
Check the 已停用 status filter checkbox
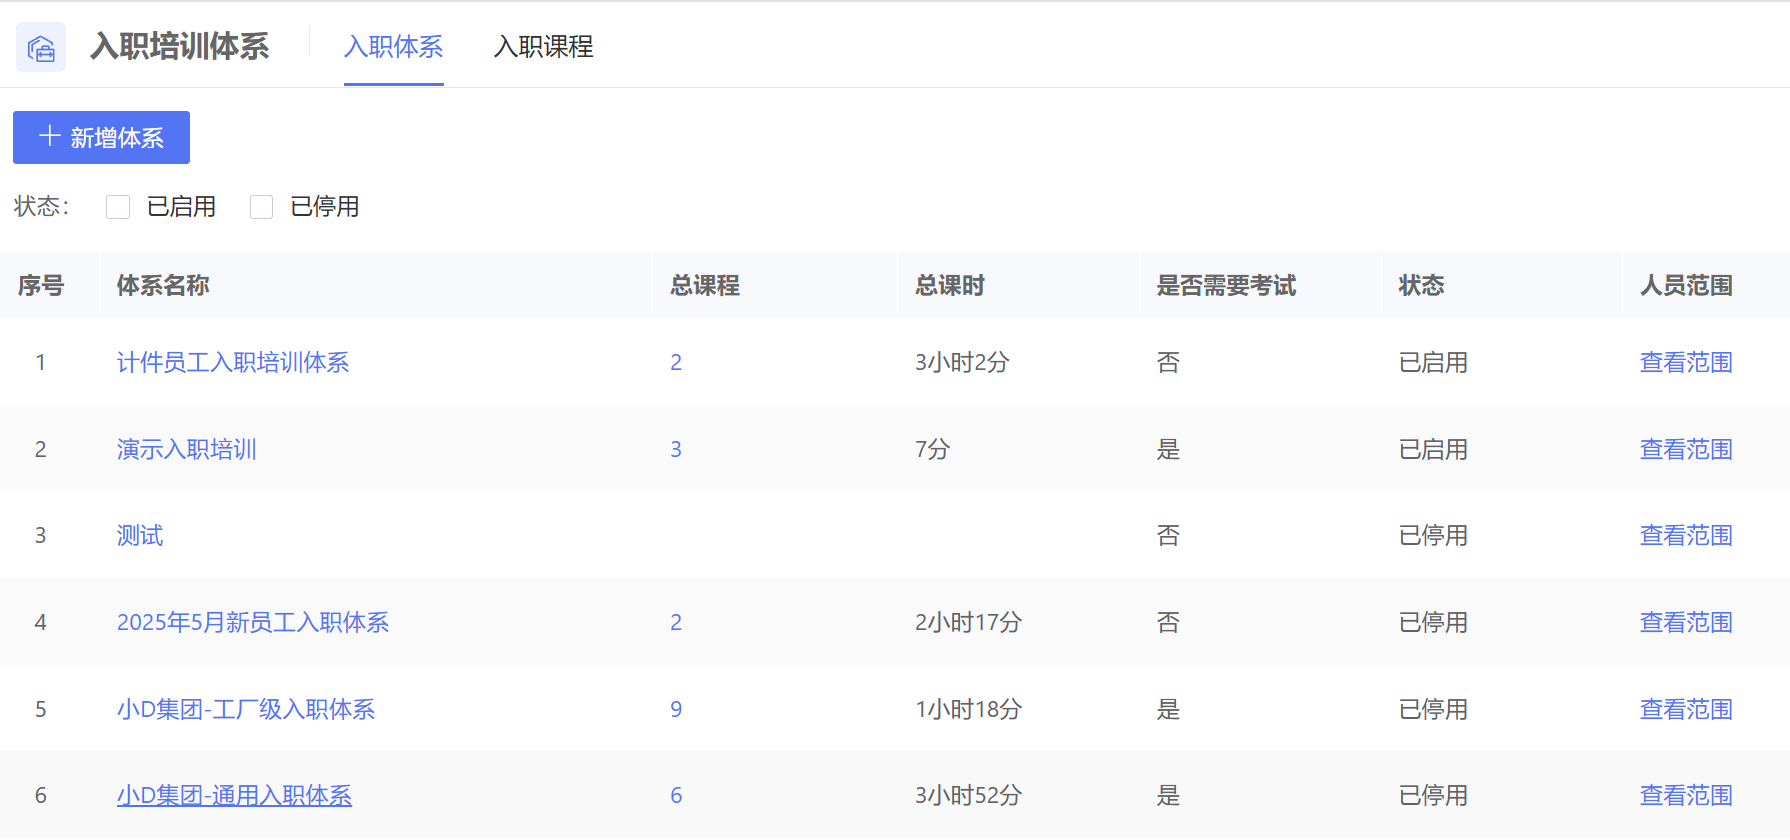(x=262, y=207)
